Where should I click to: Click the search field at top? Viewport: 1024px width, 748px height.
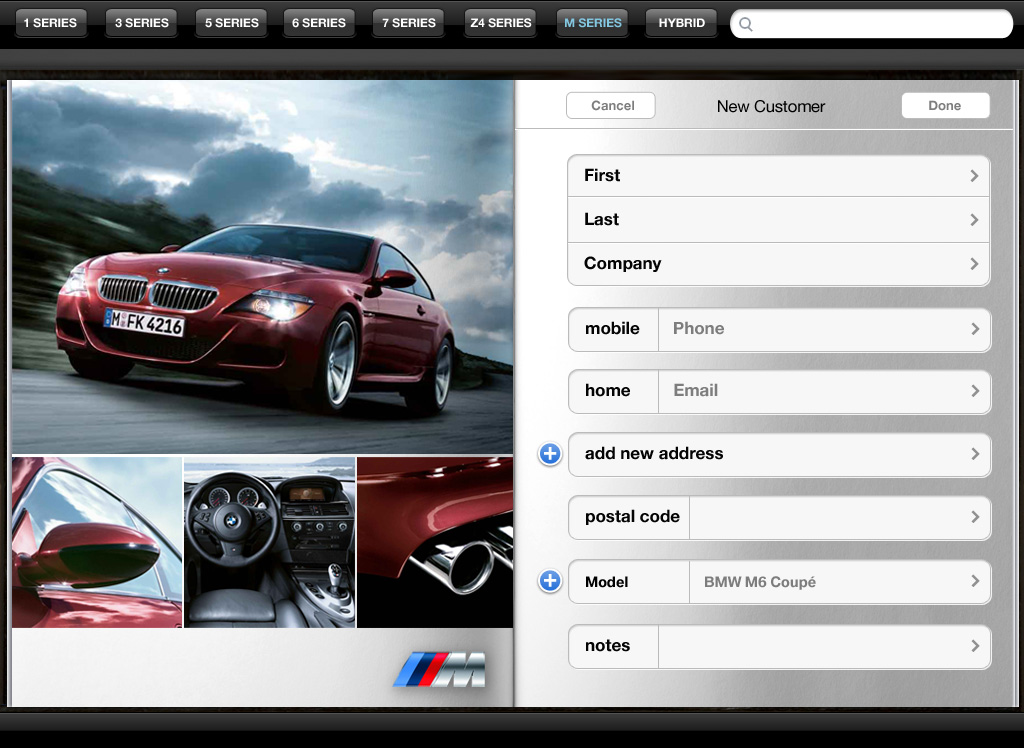(x=871, y=24)
